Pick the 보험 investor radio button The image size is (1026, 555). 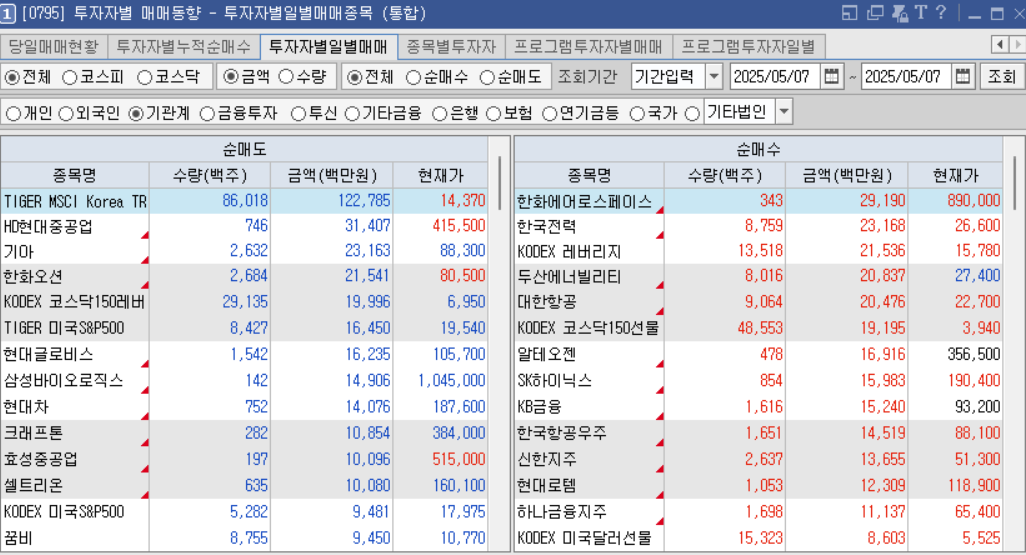coord(494,114)
